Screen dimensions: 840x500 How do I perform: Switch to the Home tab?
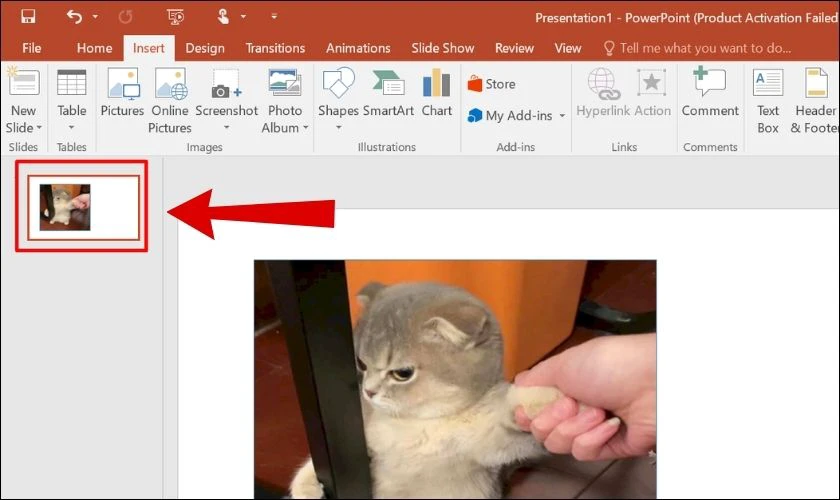tap(94, 48)
